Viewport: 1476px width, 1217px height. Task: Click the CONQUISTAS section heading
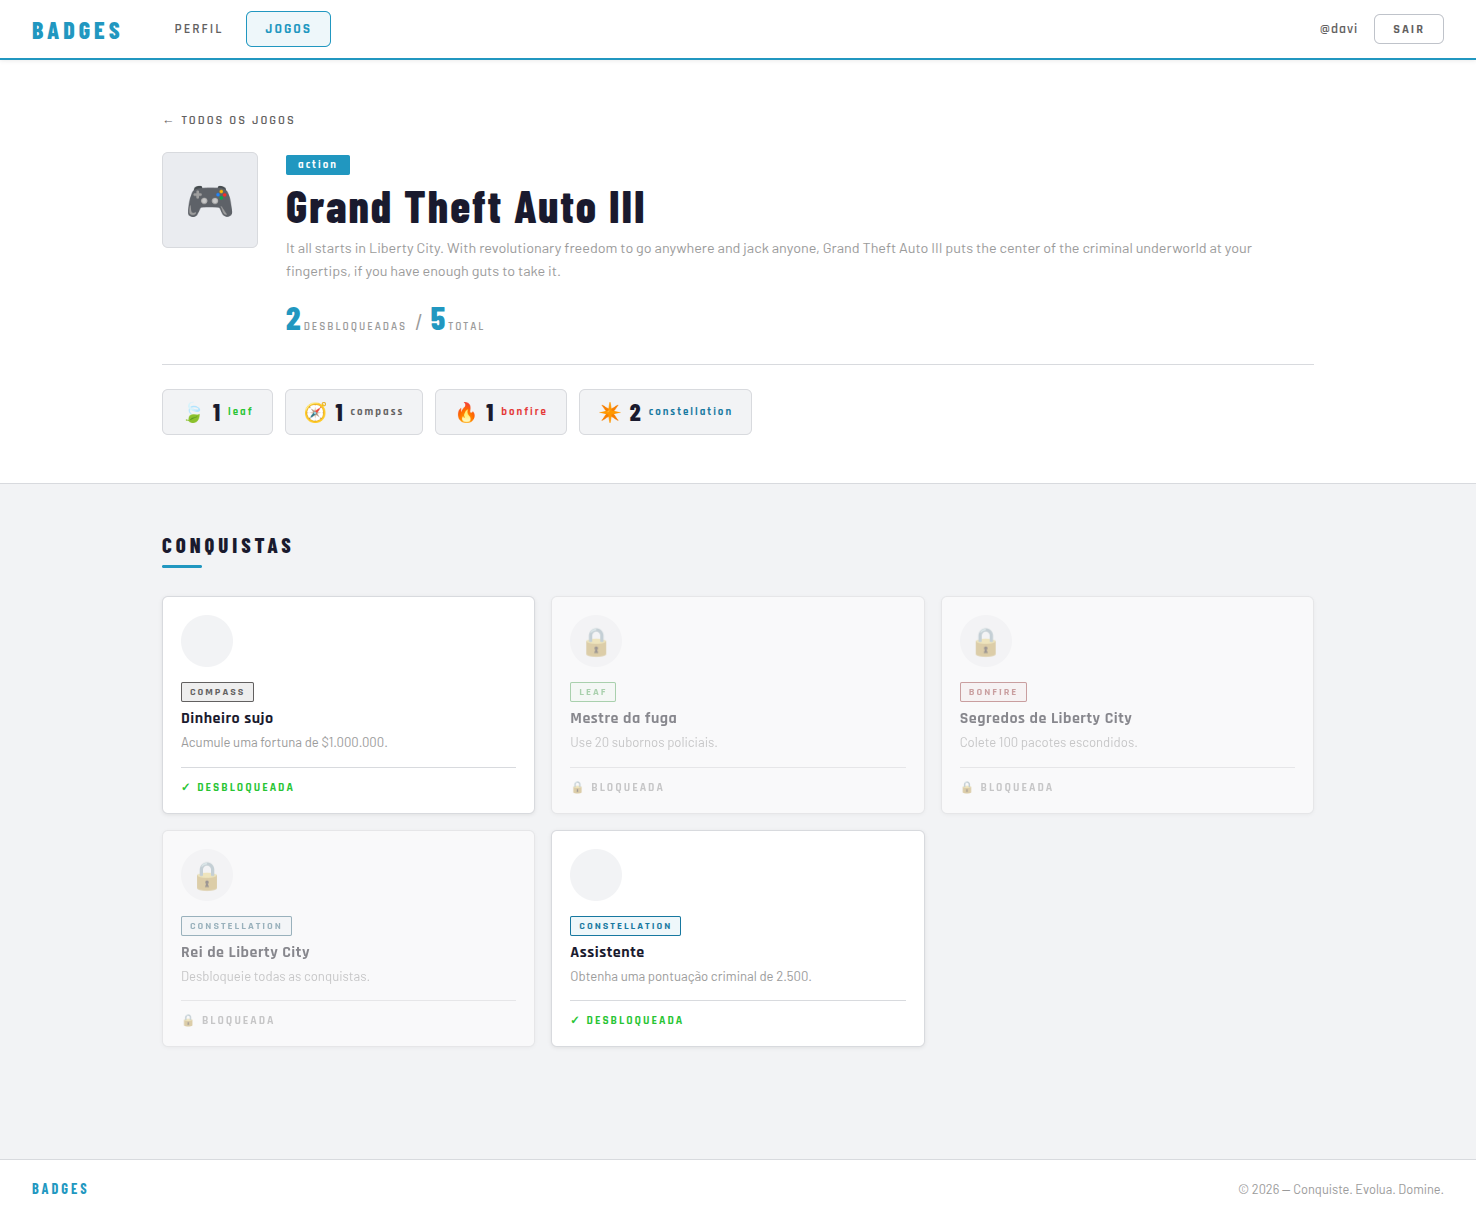pyautogui.click(x=227, y=546)
